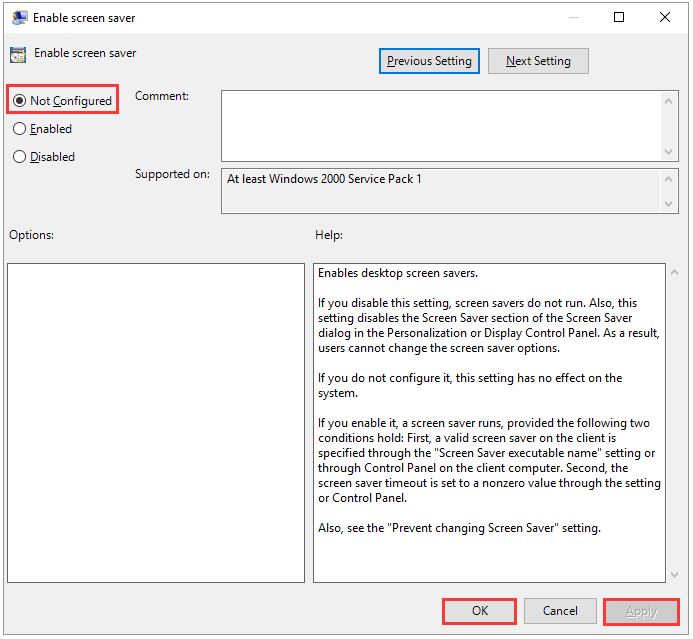Click the 'Enables desktop screen savers.' help text
Image resolution: width=693 pixels, height=639 pixels.
398,273
